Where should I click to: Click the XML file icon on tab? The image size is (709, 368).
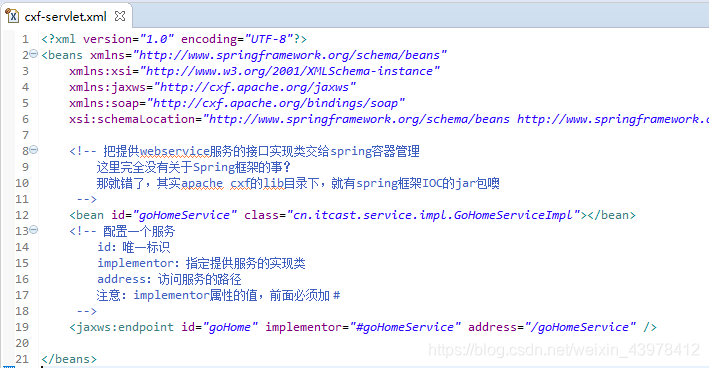pos(13,16)
